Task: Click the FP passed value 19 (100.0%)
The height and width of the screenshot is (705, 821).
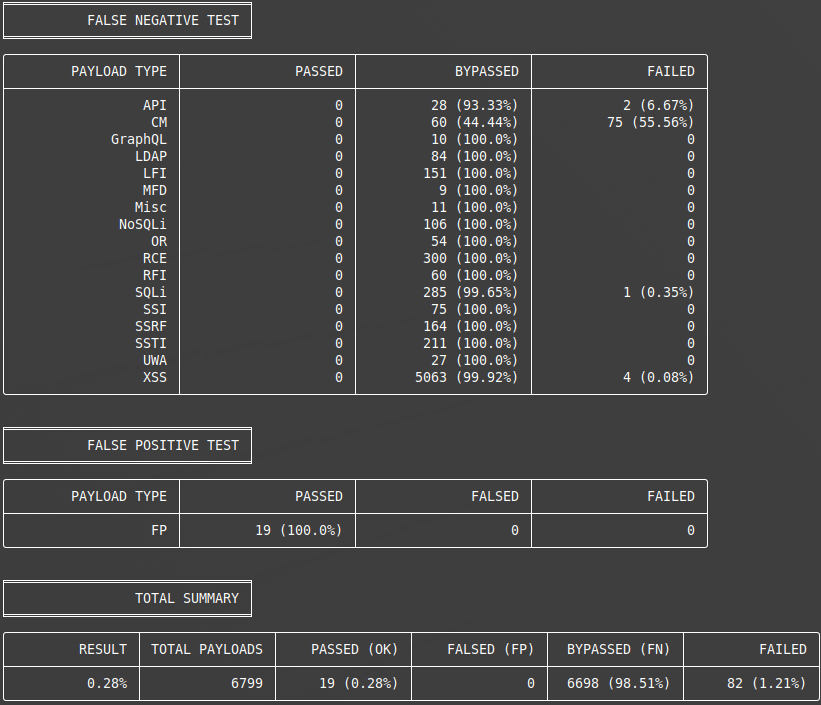Action: click(298, 530)
